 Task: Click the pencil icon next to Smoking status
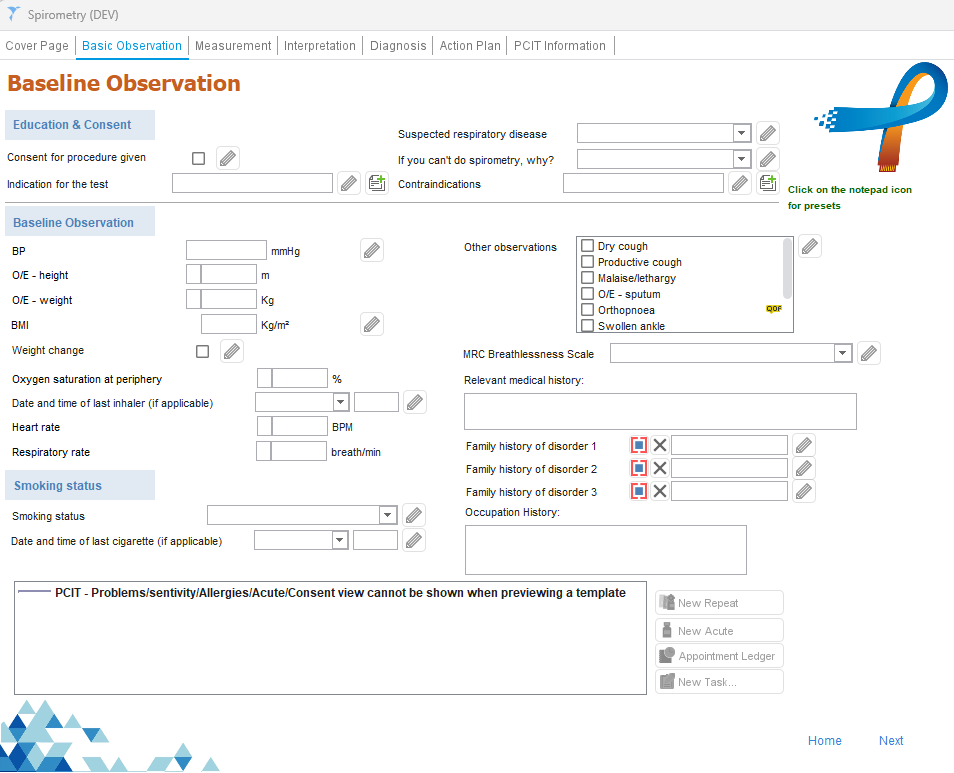tap(414, 515)
